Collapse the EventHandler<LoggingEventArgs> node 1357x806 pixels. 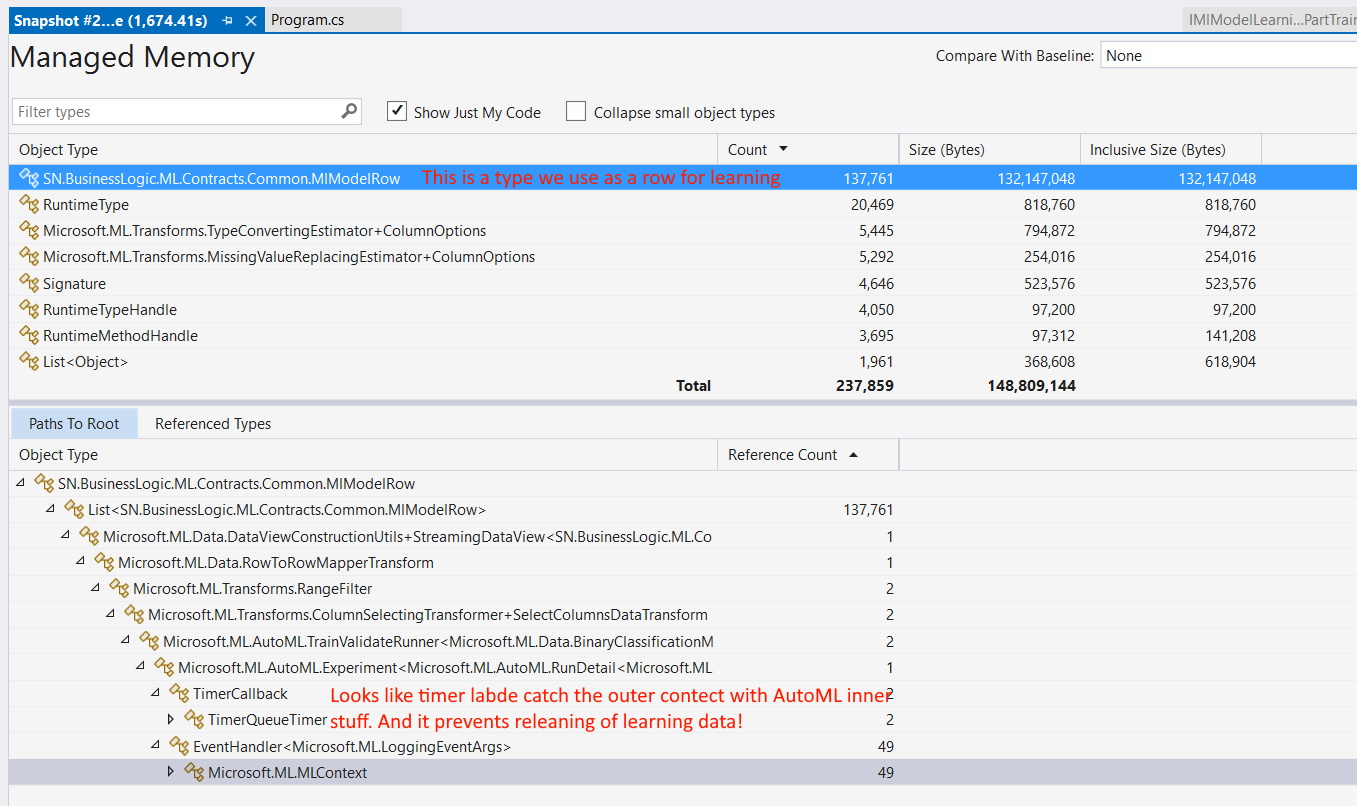(x=156, y=746)
